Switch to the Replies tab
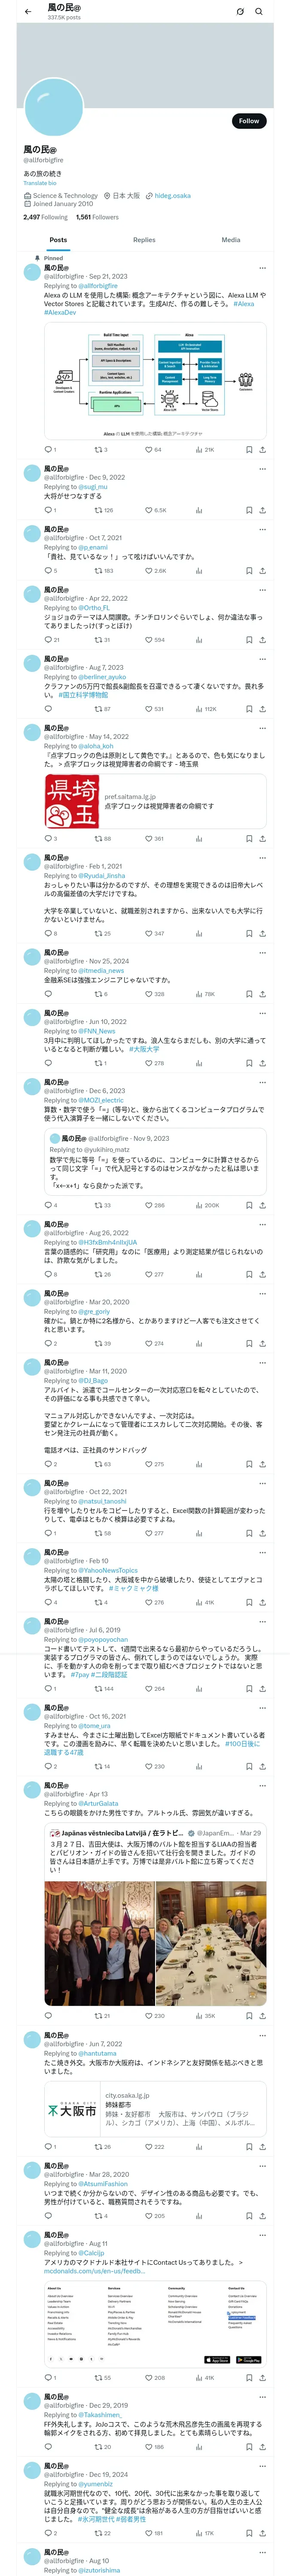 click(x=144, y=240)
